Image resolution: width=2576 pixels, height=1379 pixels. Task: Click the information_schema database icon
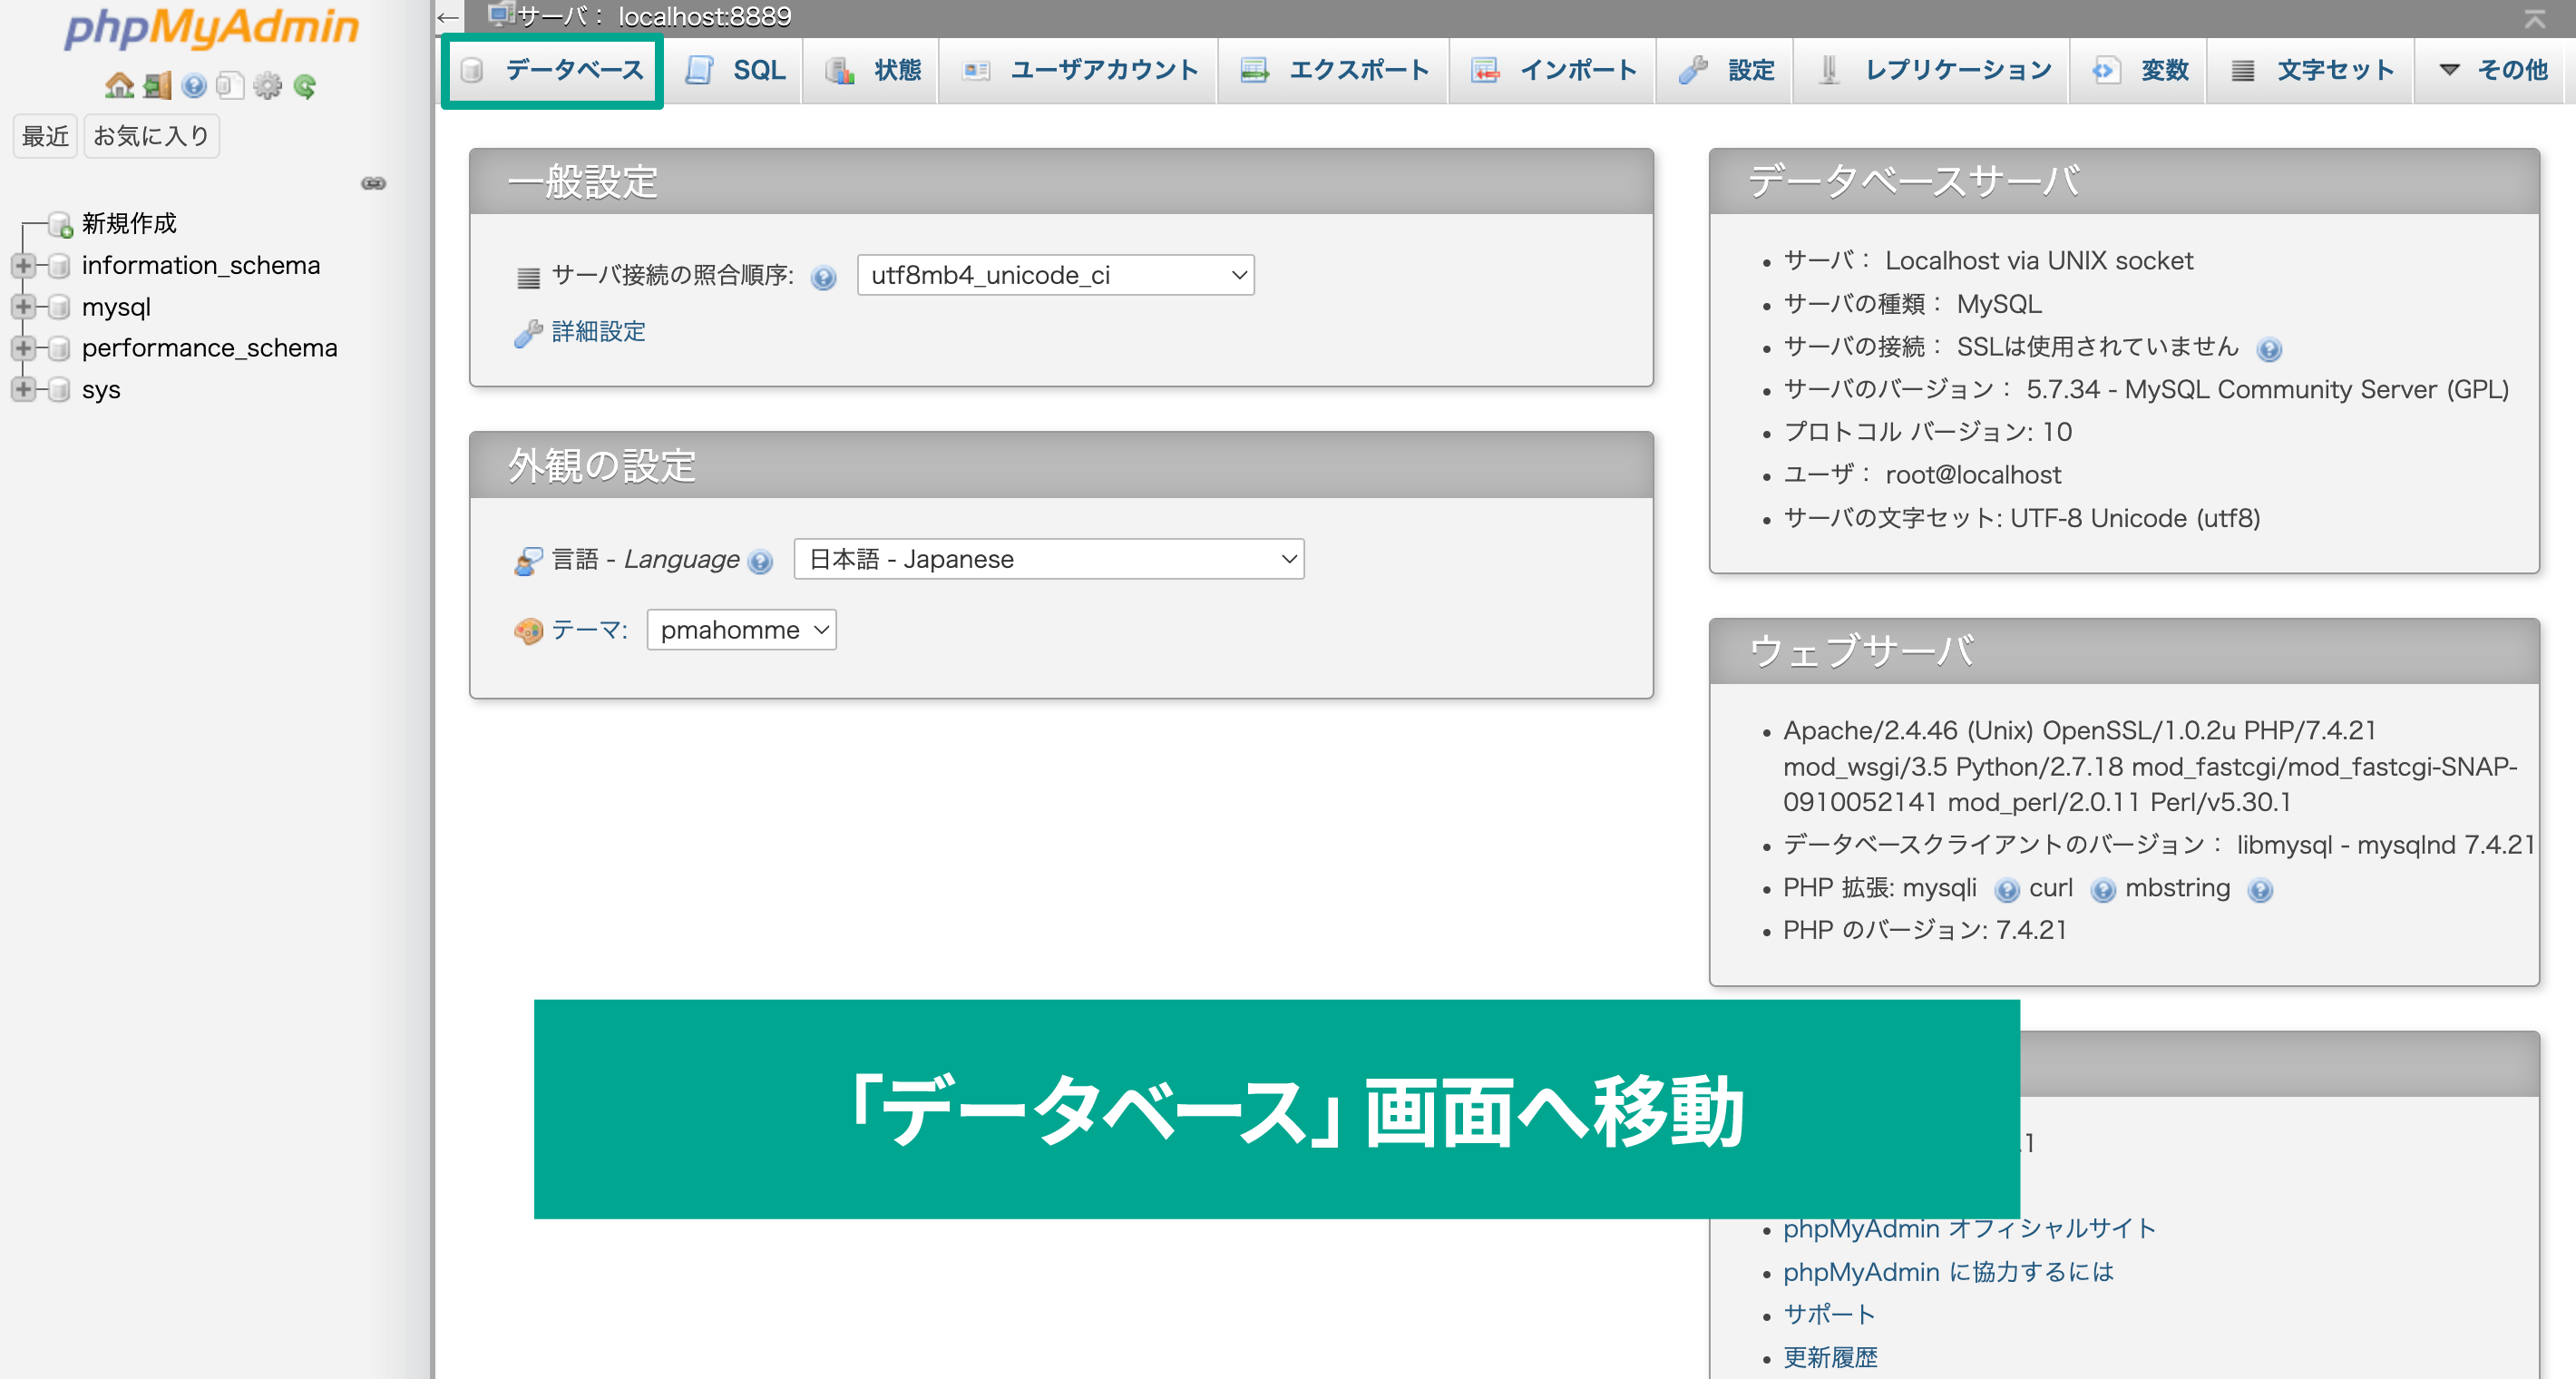(x=59, y=266)
